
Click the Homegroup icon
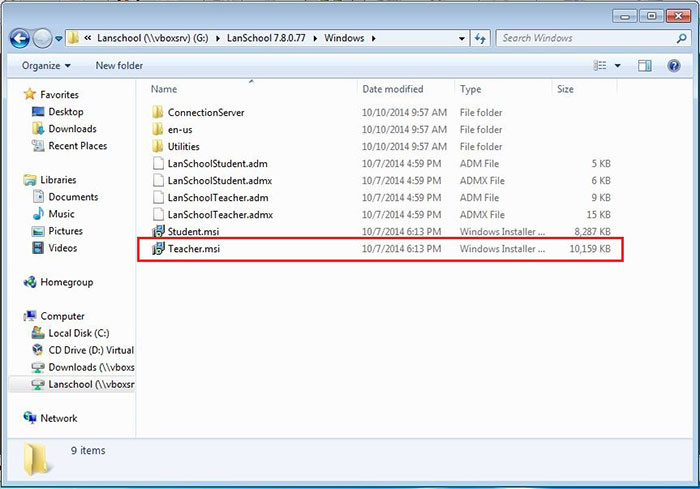(x=30, y=282)
